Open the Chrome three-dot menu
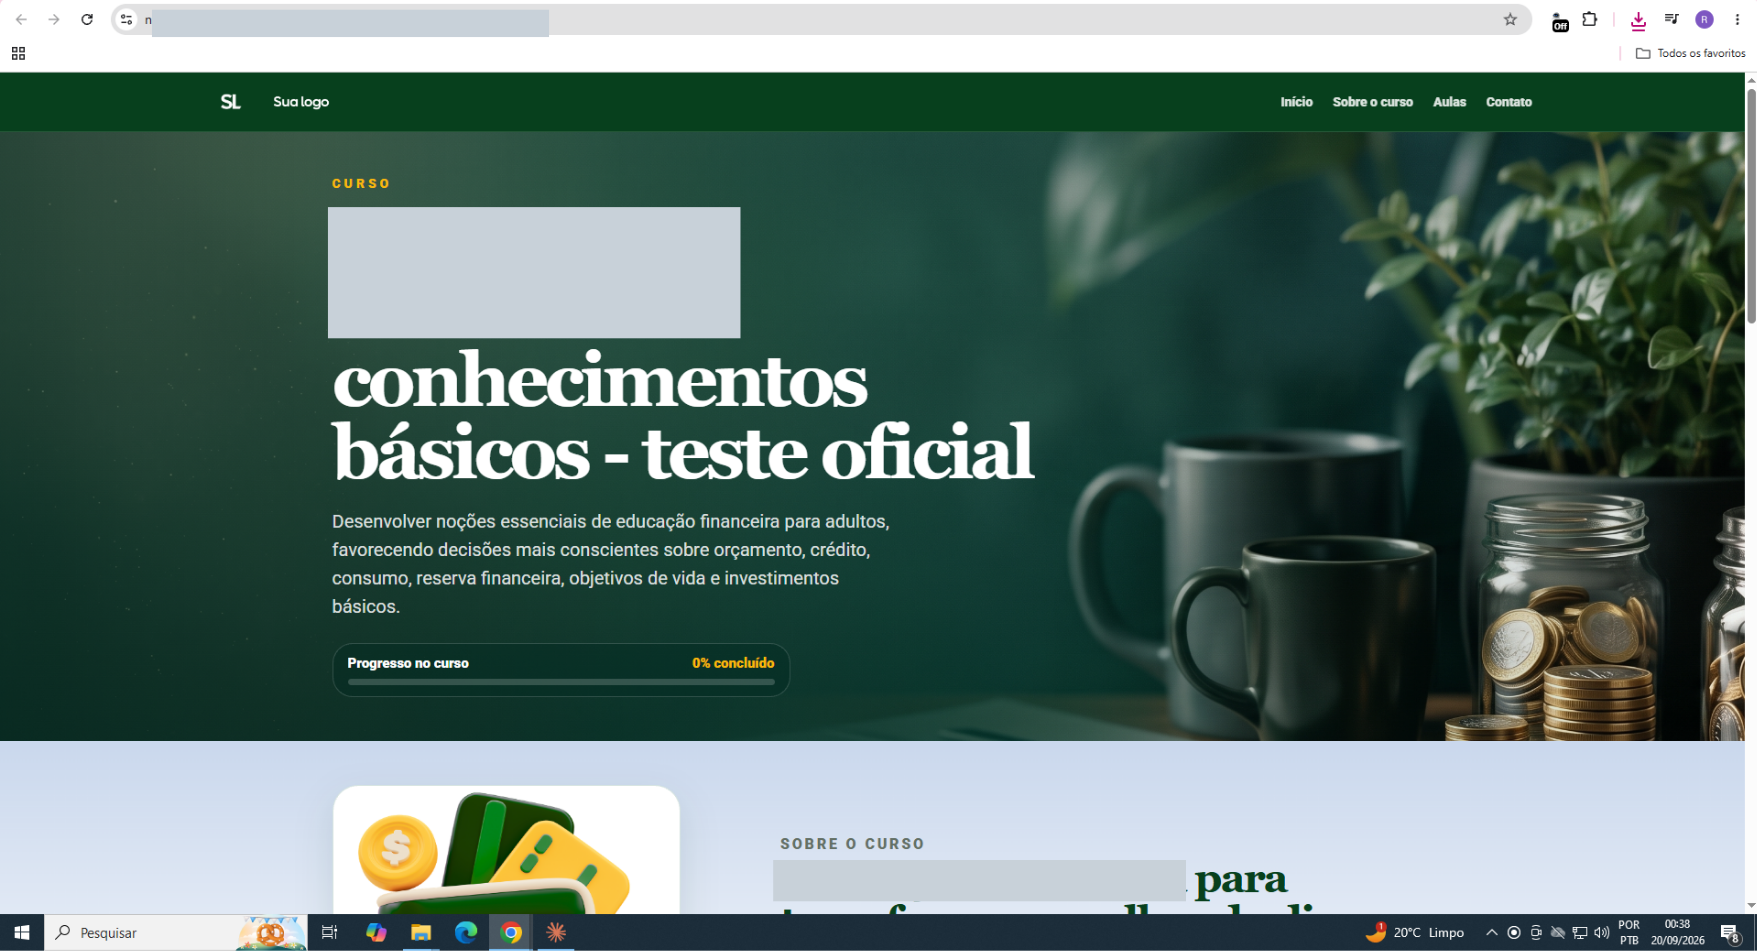 point(1737,20)
